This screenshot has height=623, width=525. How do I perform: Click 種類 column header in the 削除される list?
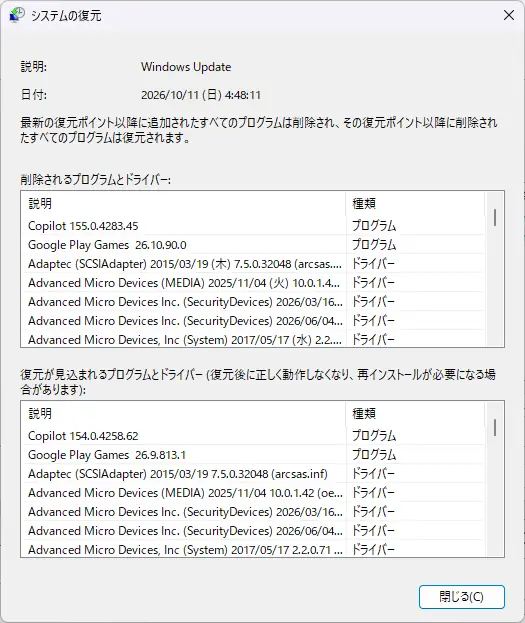click(x=415, y=204)
